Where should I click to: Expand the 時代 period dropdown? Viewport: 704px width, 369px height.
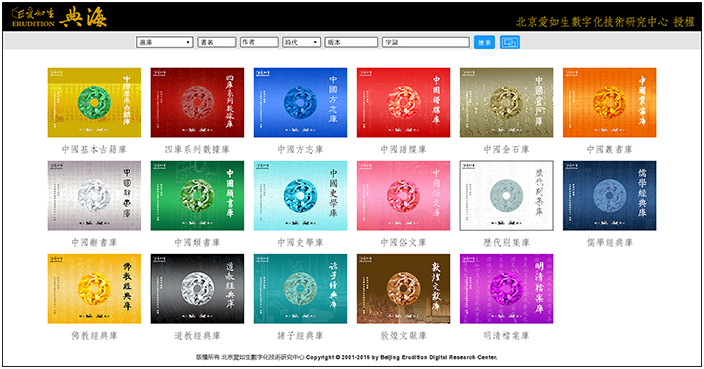302,42
